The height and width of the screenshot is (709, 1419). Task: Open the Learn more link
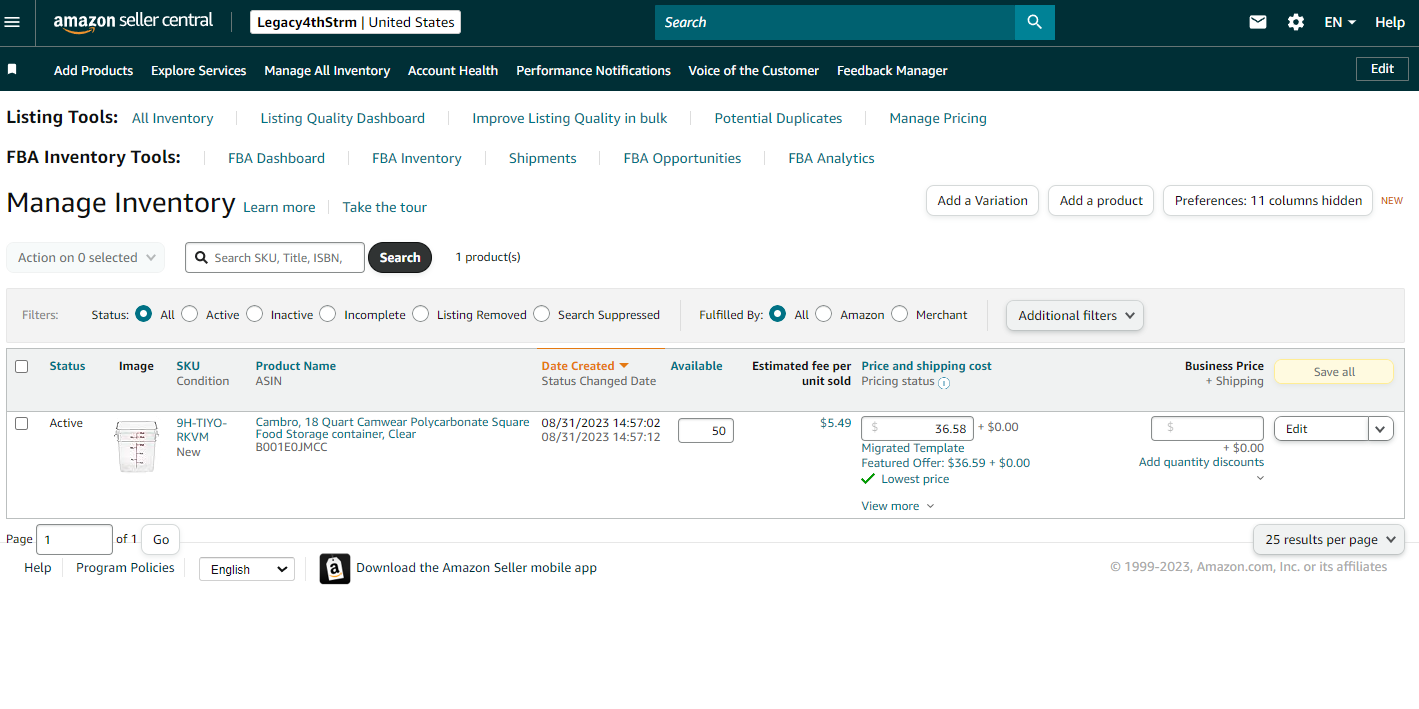point(279,207)
